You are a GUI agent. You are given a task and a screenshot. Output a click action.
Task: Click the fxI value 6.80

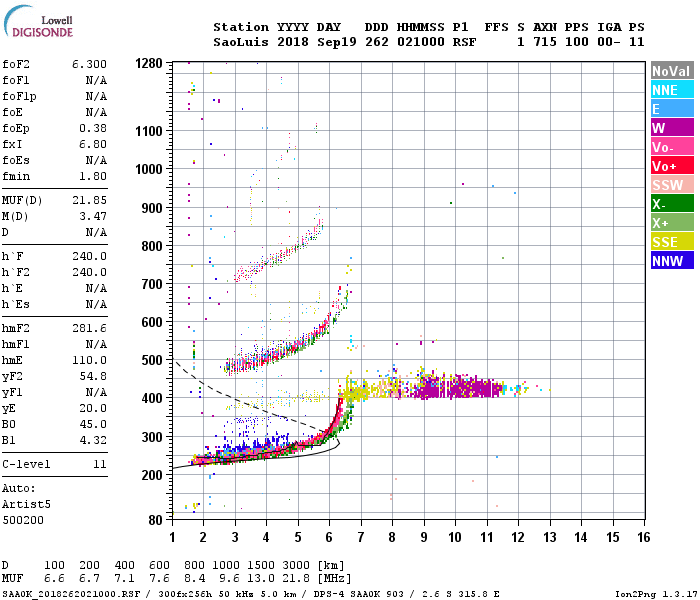click(x=93, y=144)
